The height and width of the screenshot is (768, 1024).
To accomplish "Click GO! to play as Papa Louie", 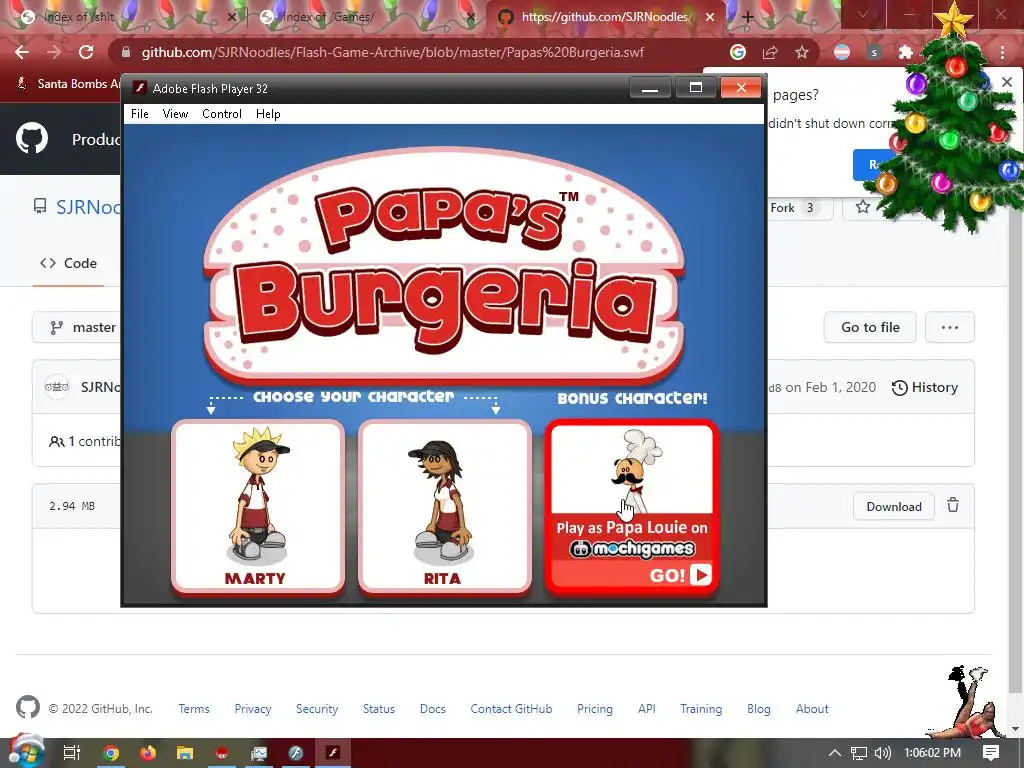I will [680, 575].
